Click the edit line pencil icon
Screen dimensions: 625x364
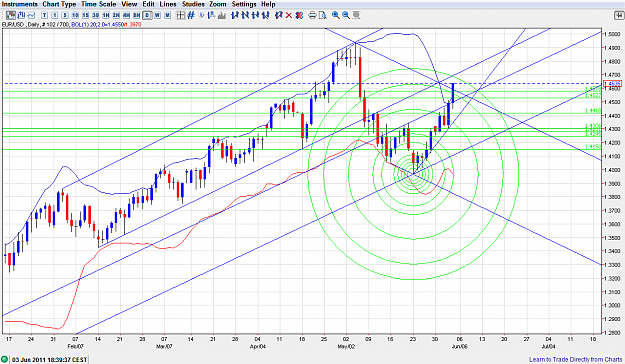[279, 15]
